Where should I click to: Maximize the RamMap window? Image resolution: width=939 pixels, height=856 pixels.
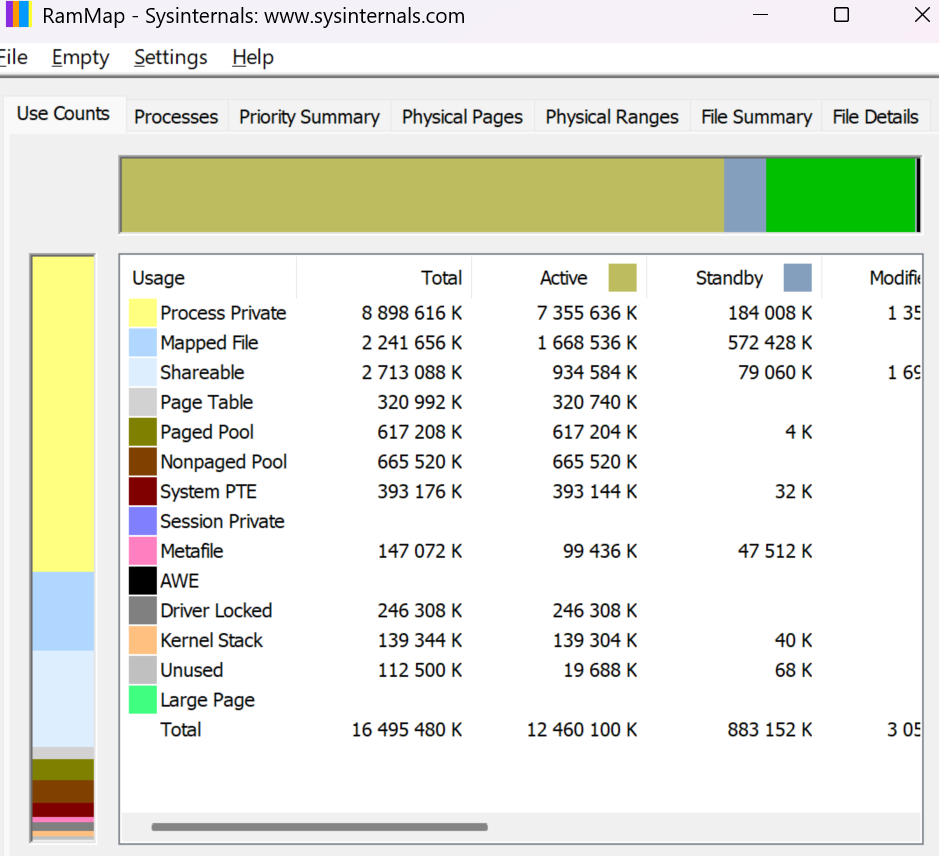[841, 14]
